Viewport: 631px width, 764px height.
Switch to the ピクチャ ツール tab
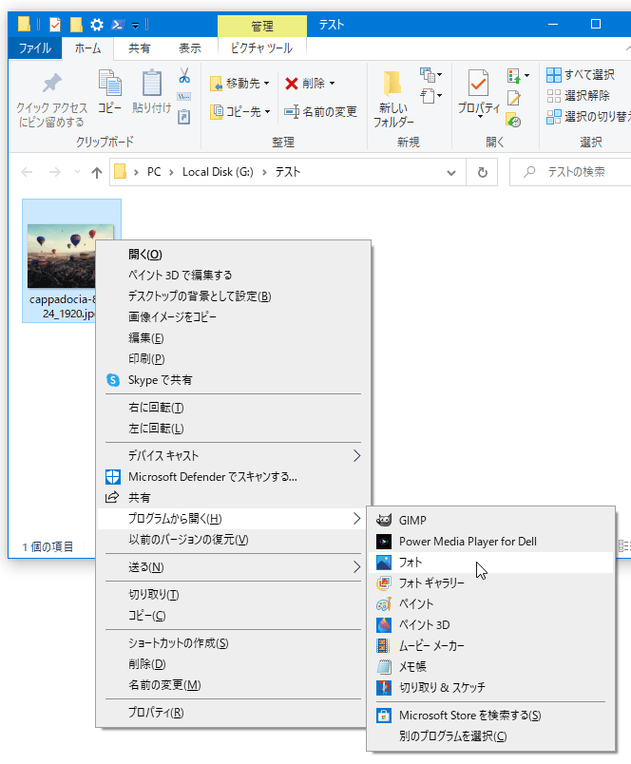[x=262, y=48]
